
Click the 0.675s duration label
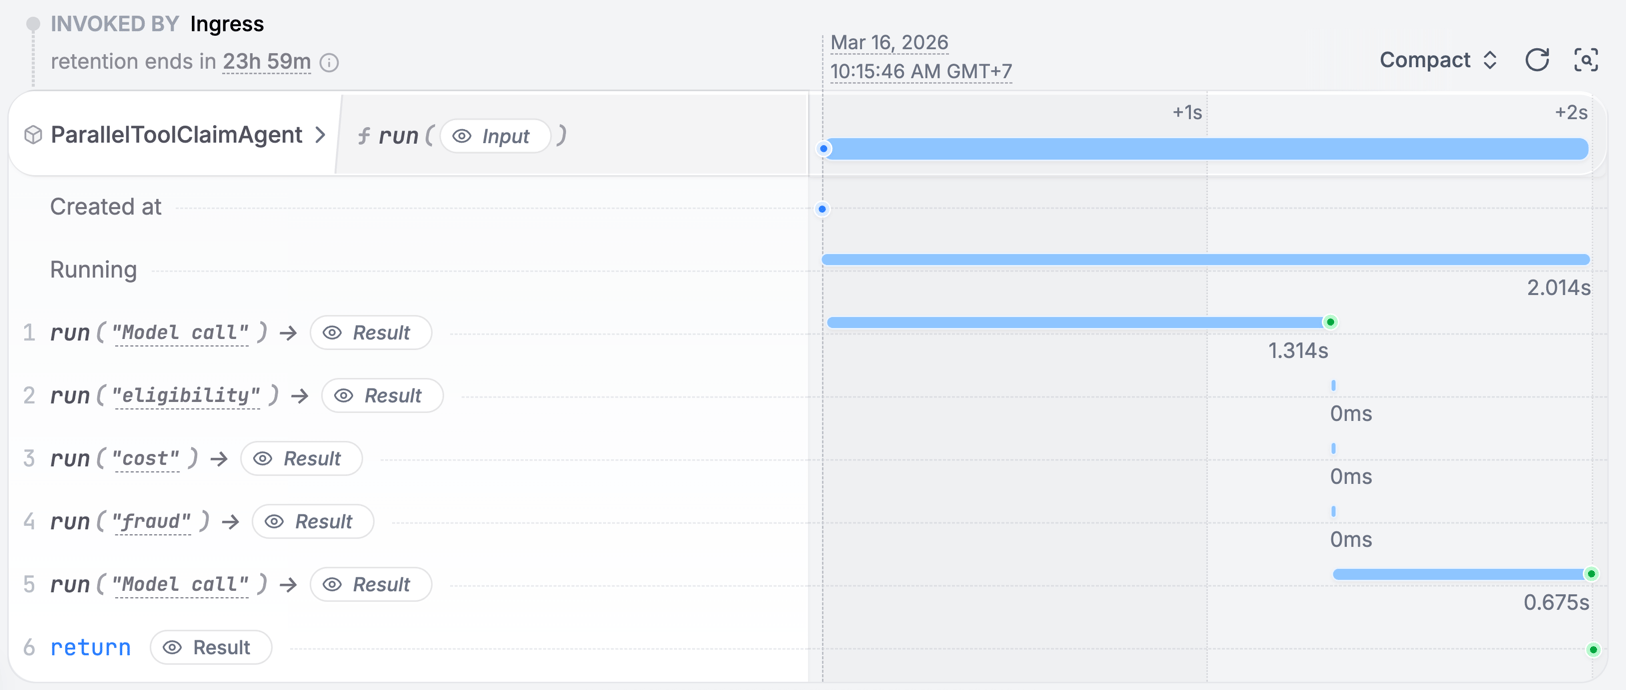click(1556, 603)
